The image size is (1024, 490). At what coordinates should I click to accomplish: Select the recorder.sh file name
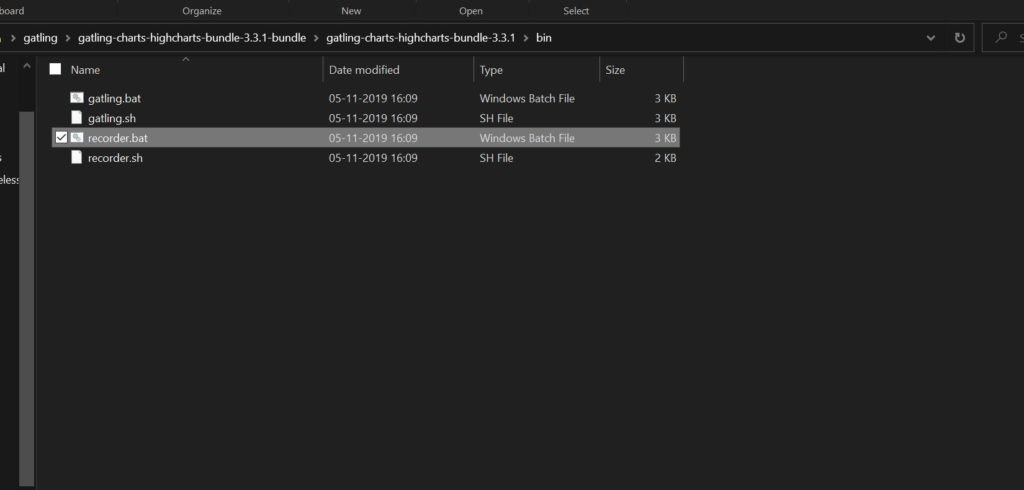[x=115, y=157]
